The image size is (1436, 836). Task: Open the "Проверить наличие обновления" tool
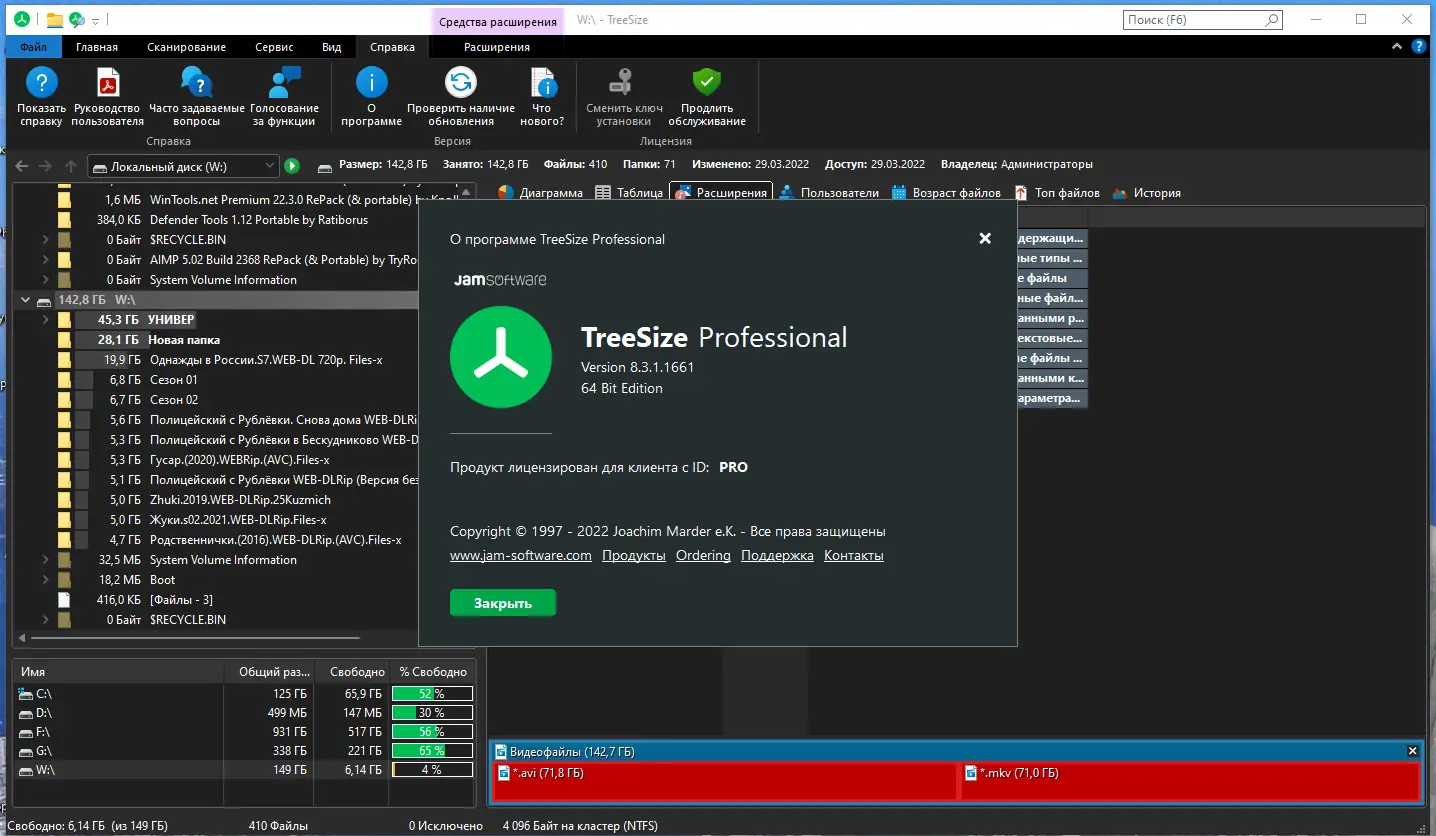click(x=460, y=95)
